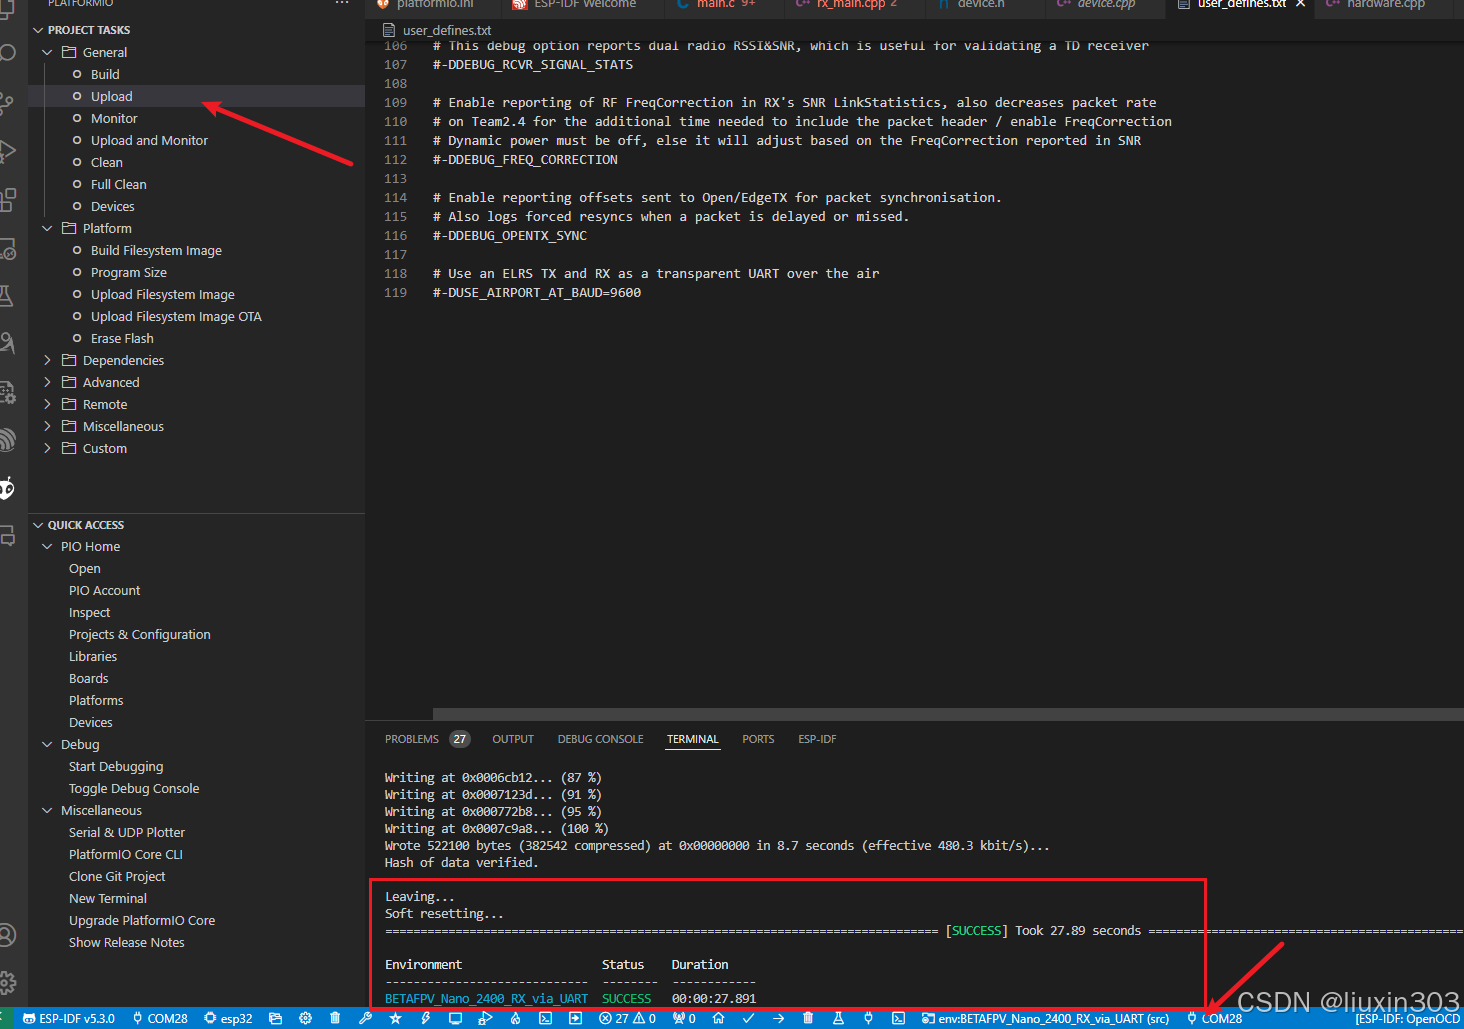
Task: Click ESP-IDF Build wrench icon
Action: [x=365, y=1018]
